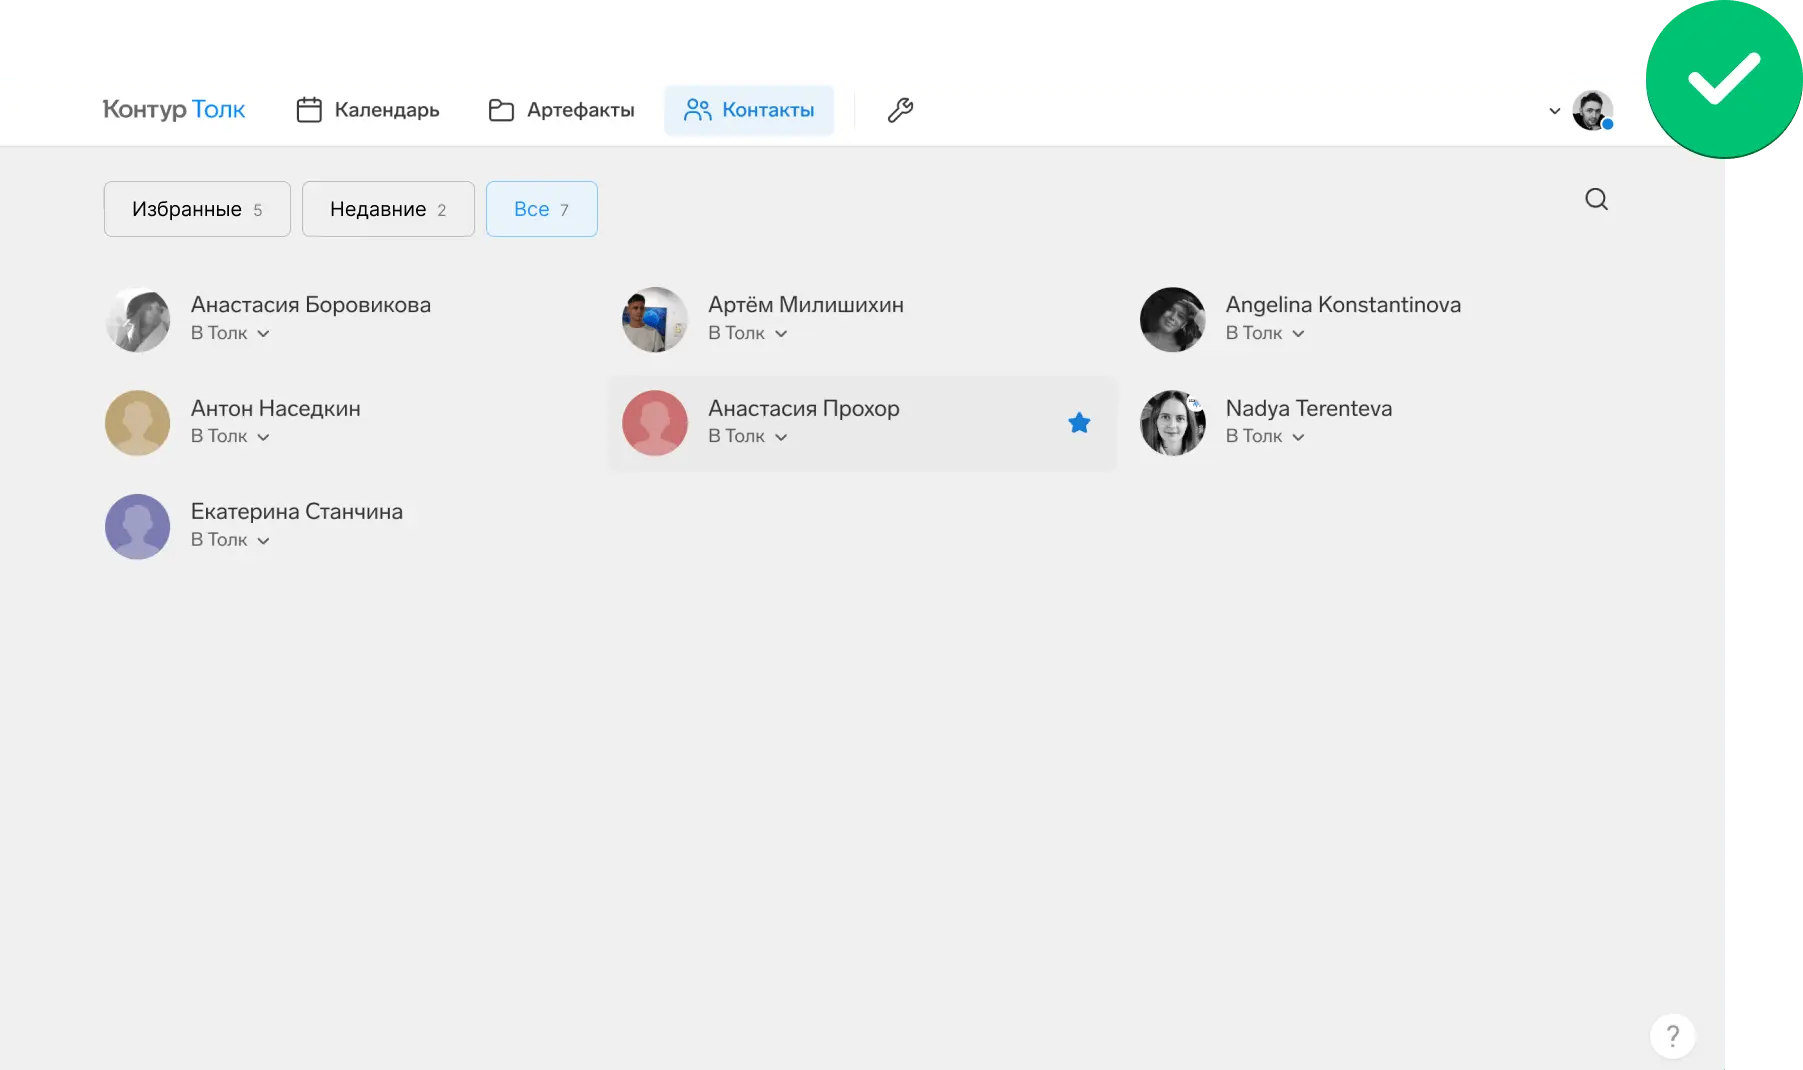
Task: Expand 'В Толк' dropdown under Екатерина Станчина
Action: [x=231, y=540]
